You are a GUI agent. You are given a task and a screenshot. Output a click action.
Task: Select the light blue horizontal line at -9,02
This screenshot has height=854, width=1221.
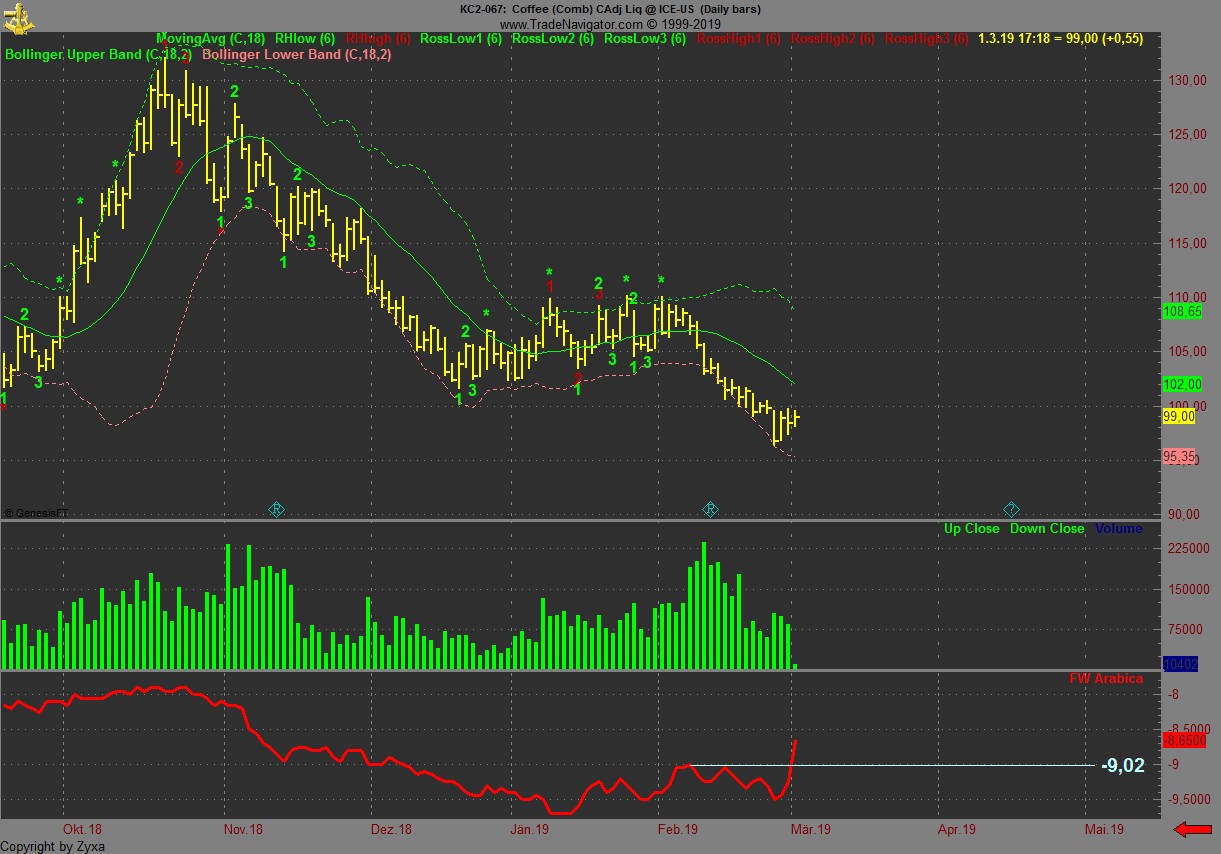890,766
